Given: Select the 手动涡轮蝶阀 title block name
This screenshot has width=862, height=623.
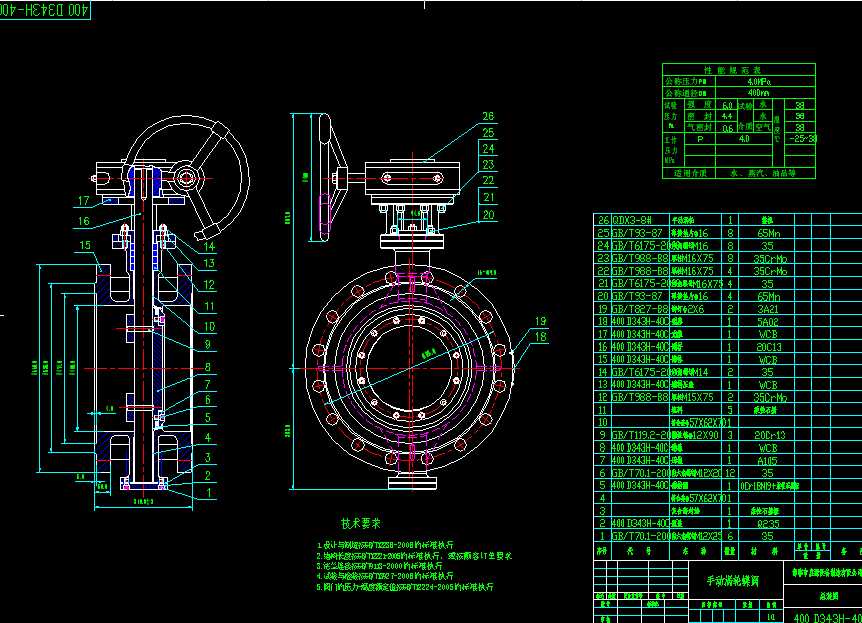Looking at the screenshot, I should pyautogui.click(x=732, y=581).
